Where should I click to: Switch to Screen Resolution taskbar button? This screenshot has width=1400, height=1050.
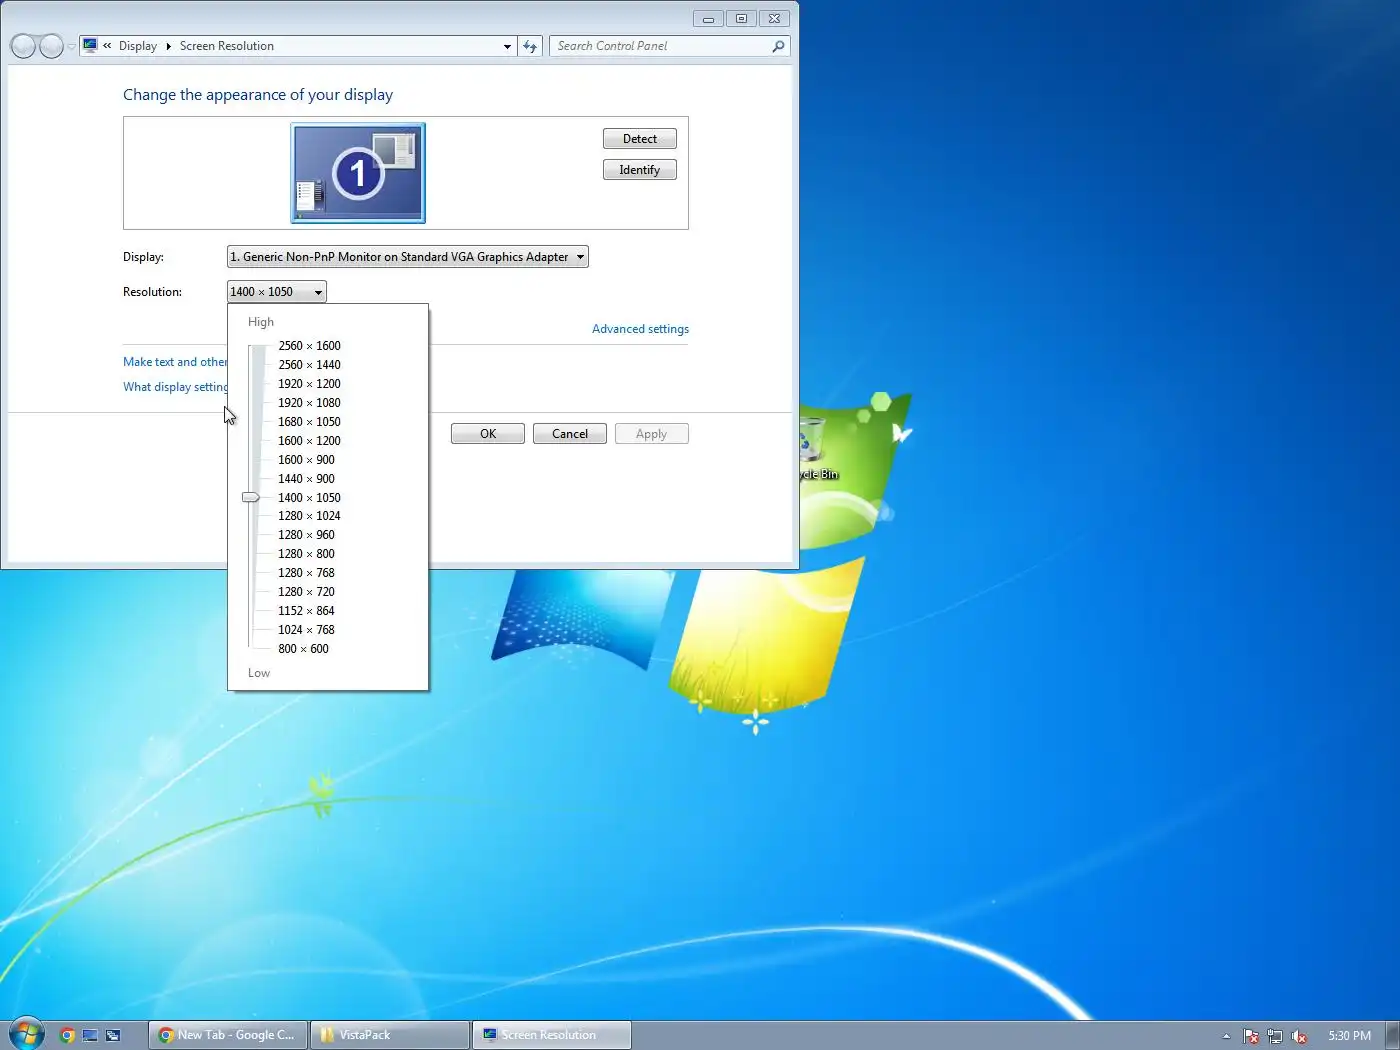point(552,1035)
